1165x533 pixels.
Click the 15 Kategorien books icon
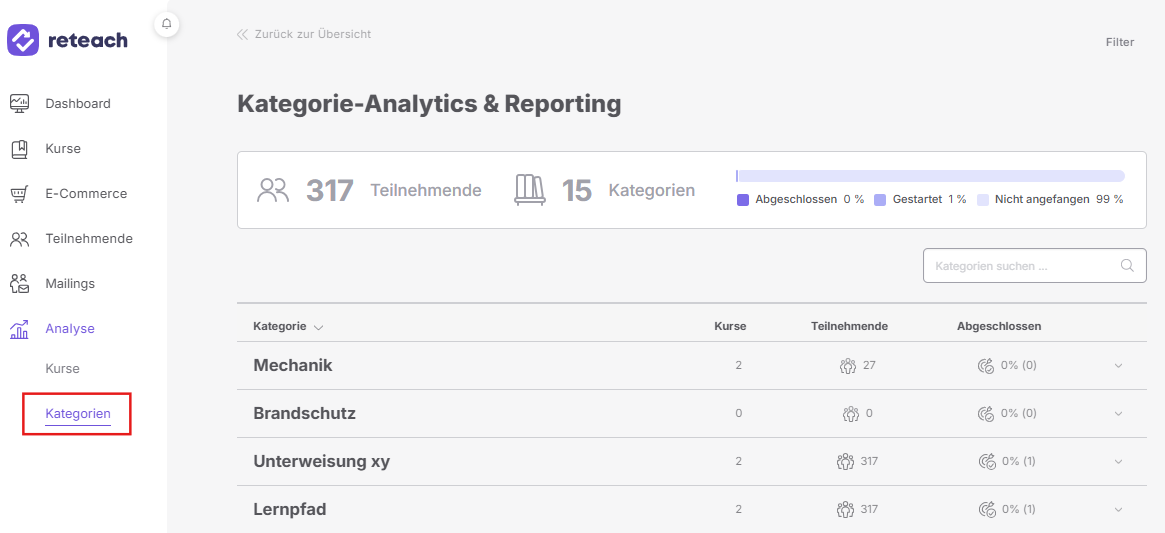529,190
